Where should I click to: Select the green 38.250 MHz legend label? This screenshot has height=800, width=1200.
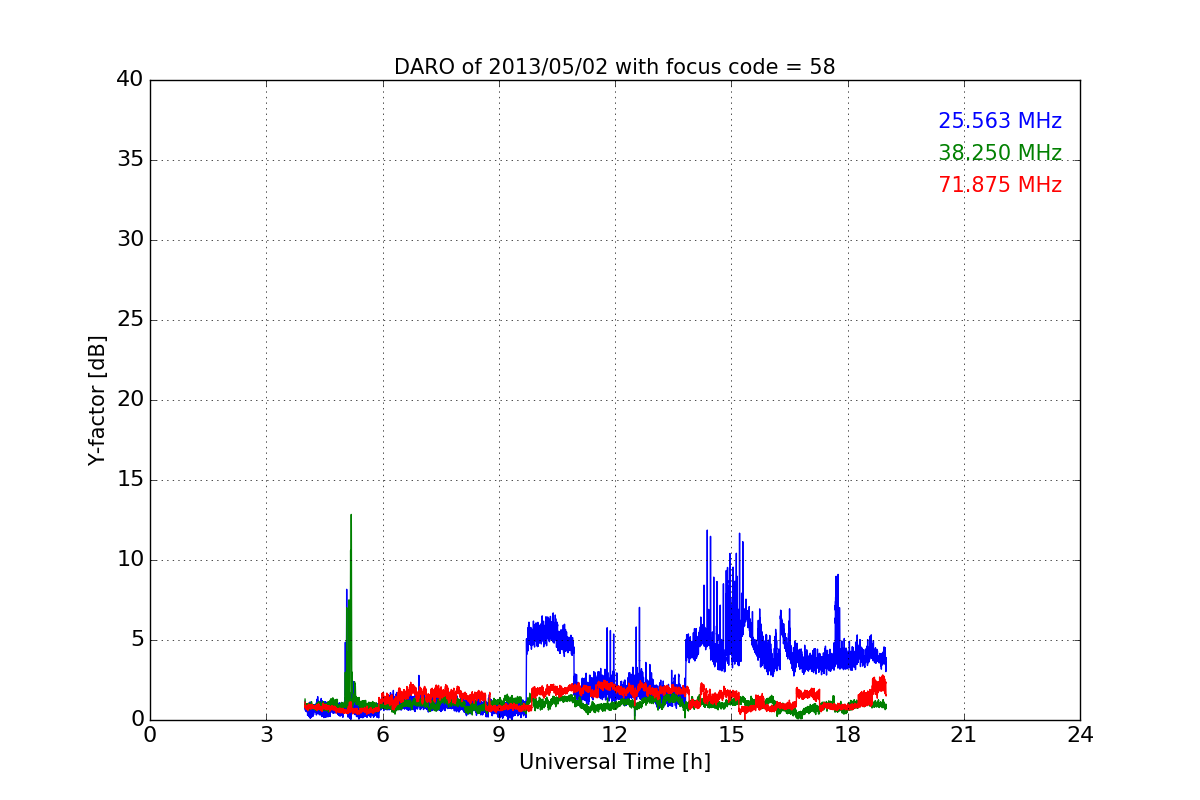coord(1000,153)
